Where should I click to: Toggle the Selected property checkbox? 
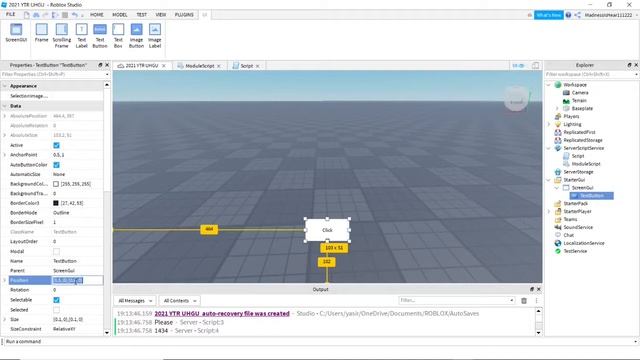coord(56,310)
